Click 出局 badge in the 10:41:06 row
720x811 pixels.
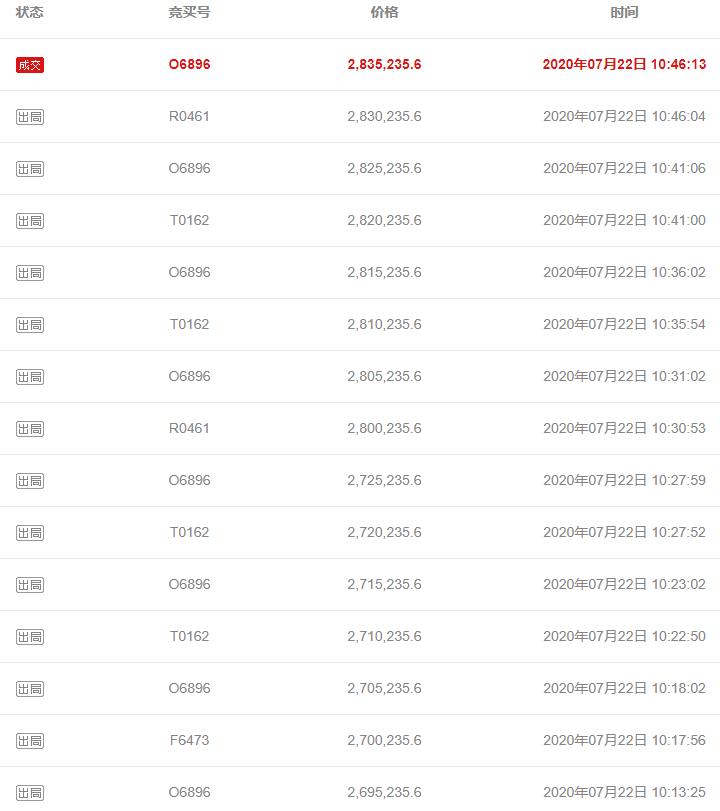(30, 169)
